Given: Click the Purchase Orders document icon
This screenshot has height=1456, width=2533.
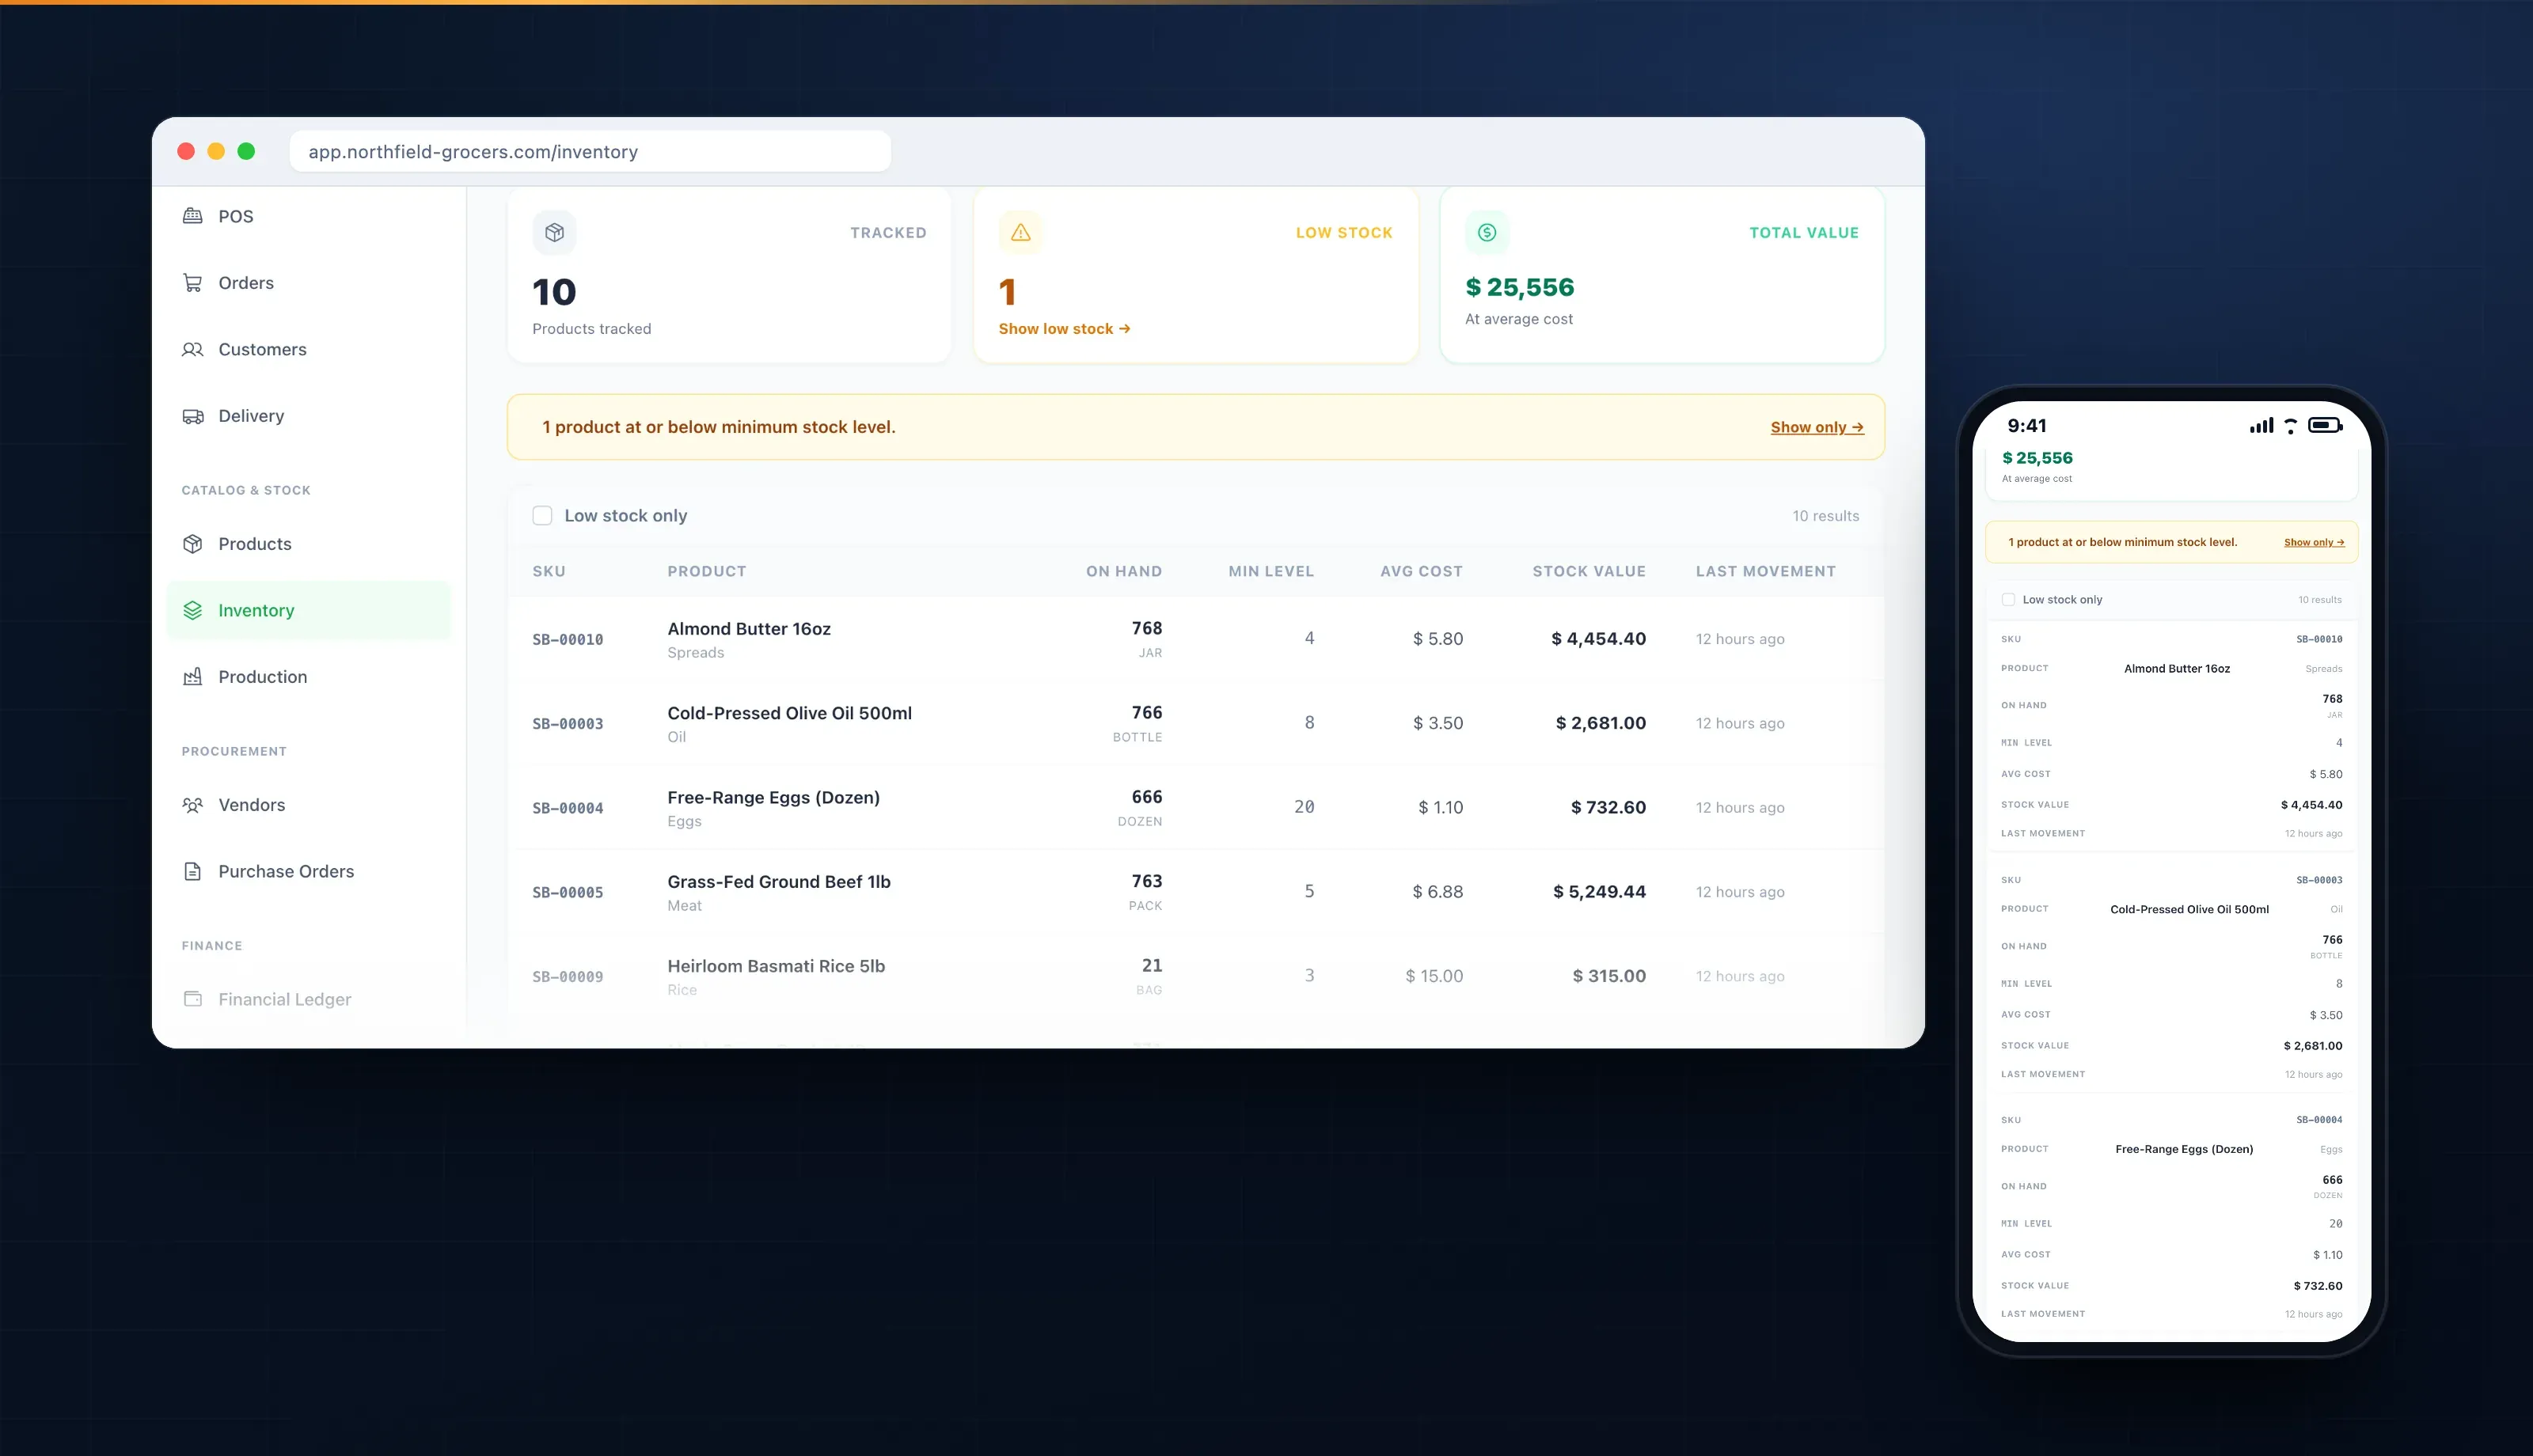Looking at the screenshot, I should point(193,871).
